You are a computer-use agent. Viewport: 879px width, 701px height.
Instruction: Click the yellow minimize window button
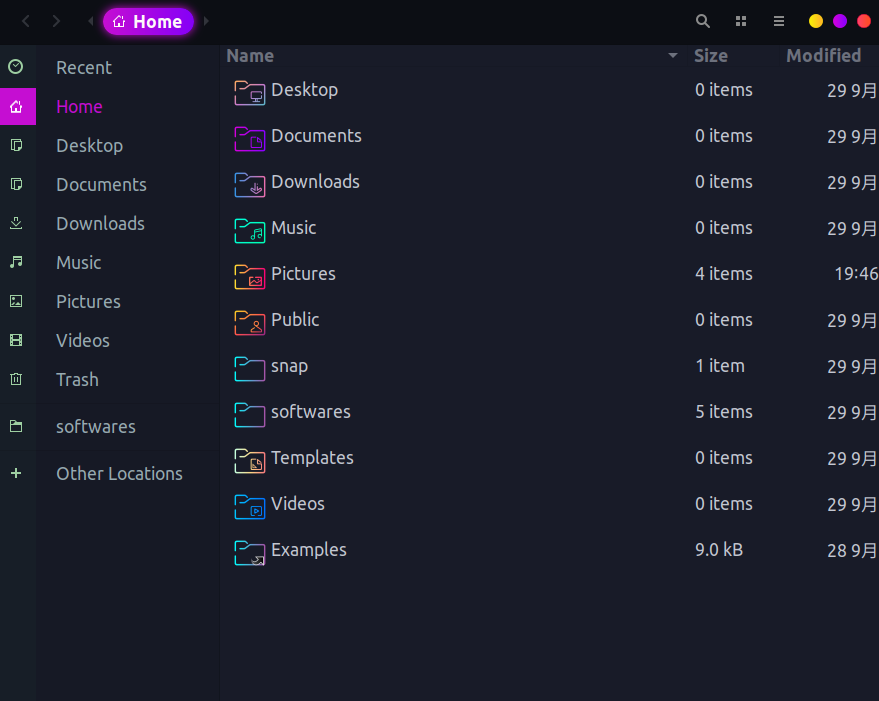816,21
